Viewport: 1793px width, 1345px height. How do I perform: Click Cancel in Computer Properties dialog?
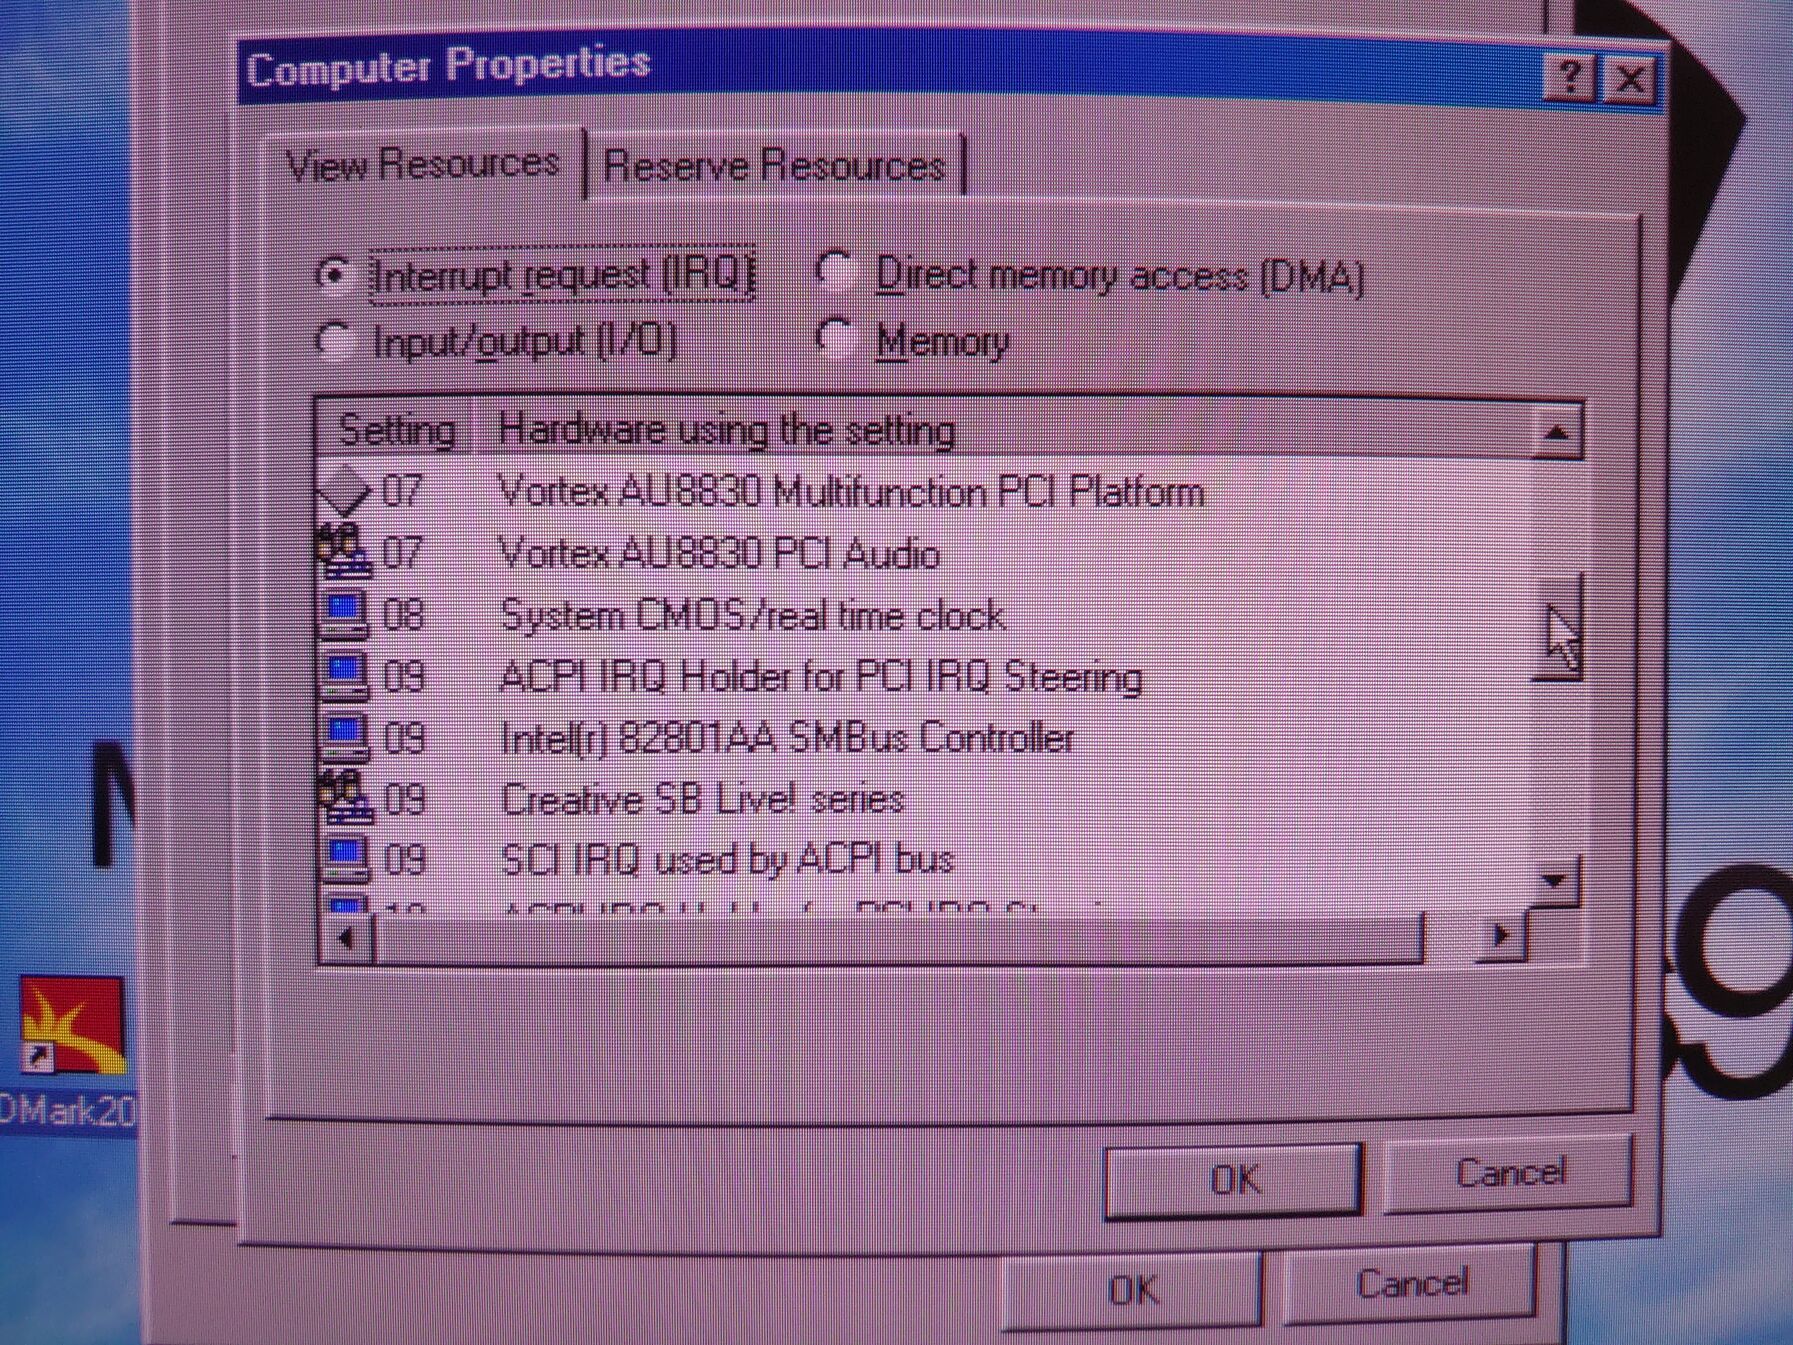(x=1509, y=1172)
